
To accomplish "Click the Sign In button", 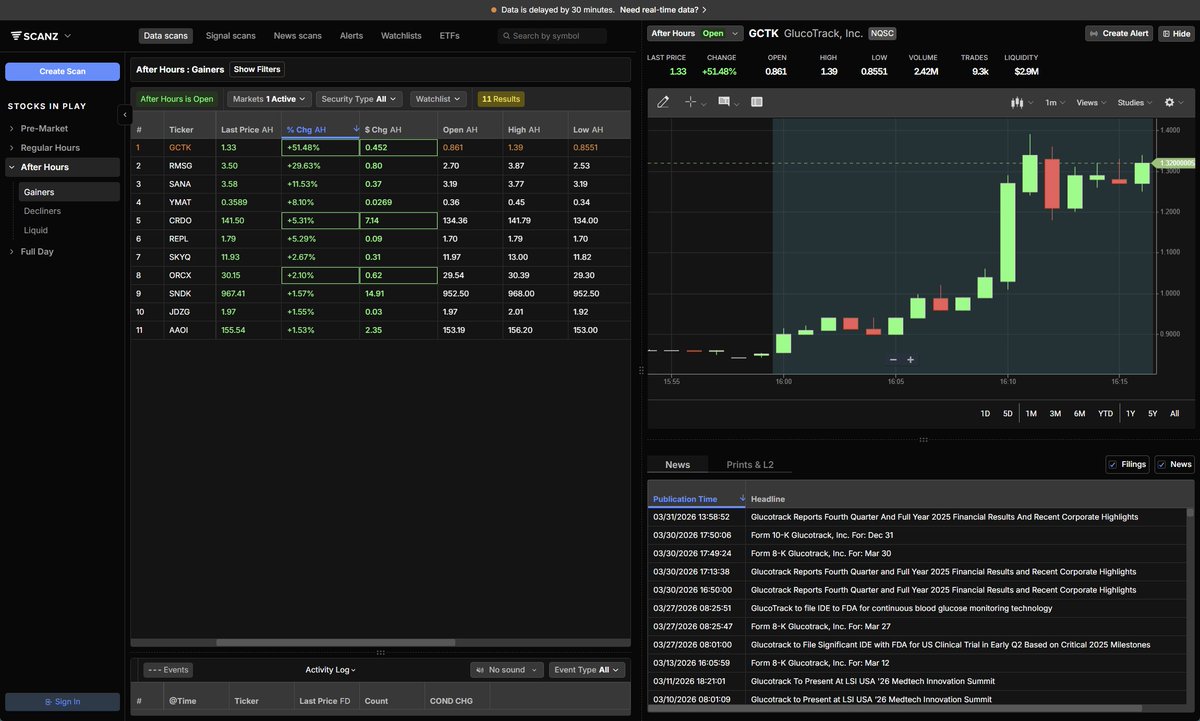I will click(62, 702).
